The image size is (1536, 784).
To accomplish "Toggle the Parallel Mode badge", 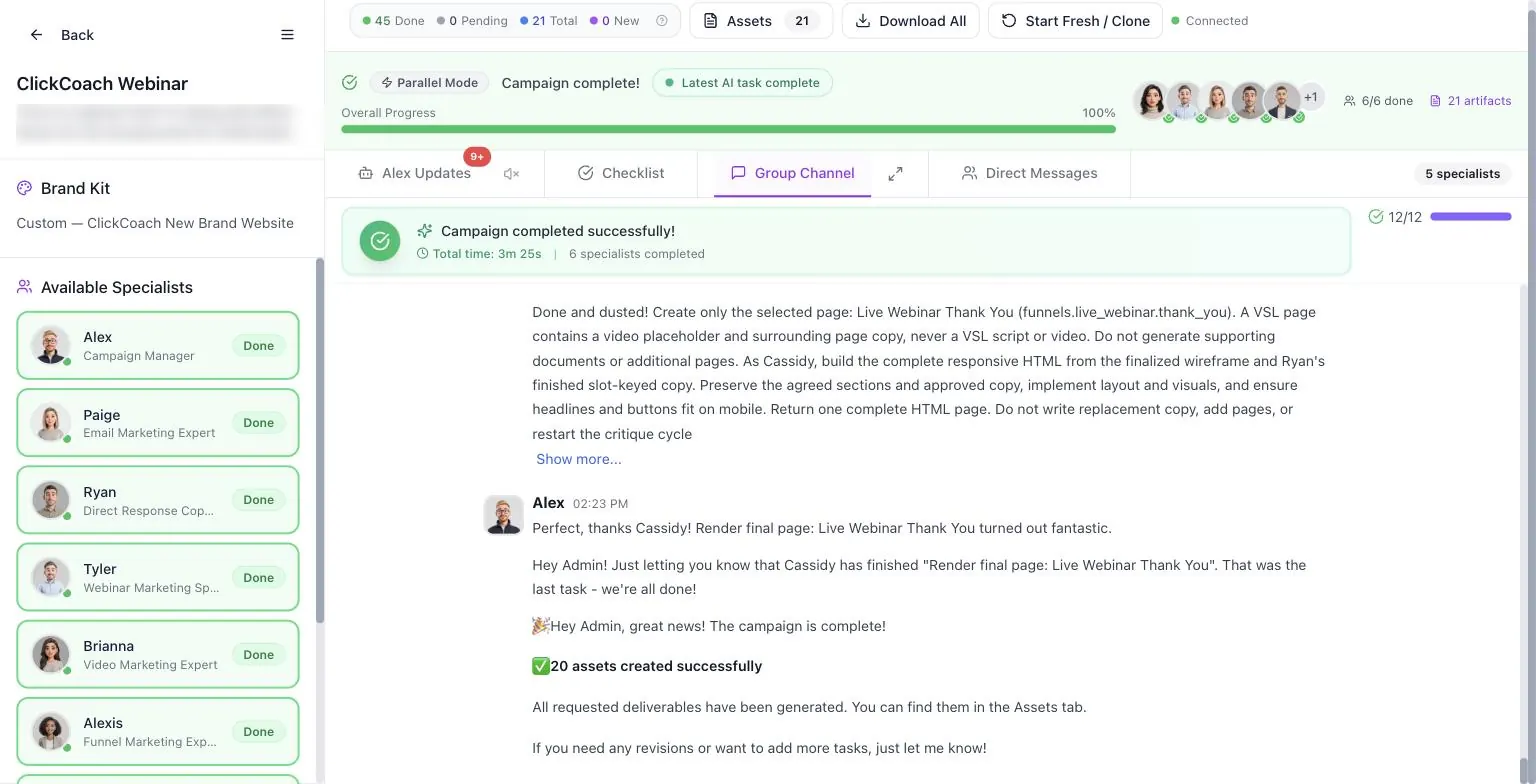I will click(429, 83).
